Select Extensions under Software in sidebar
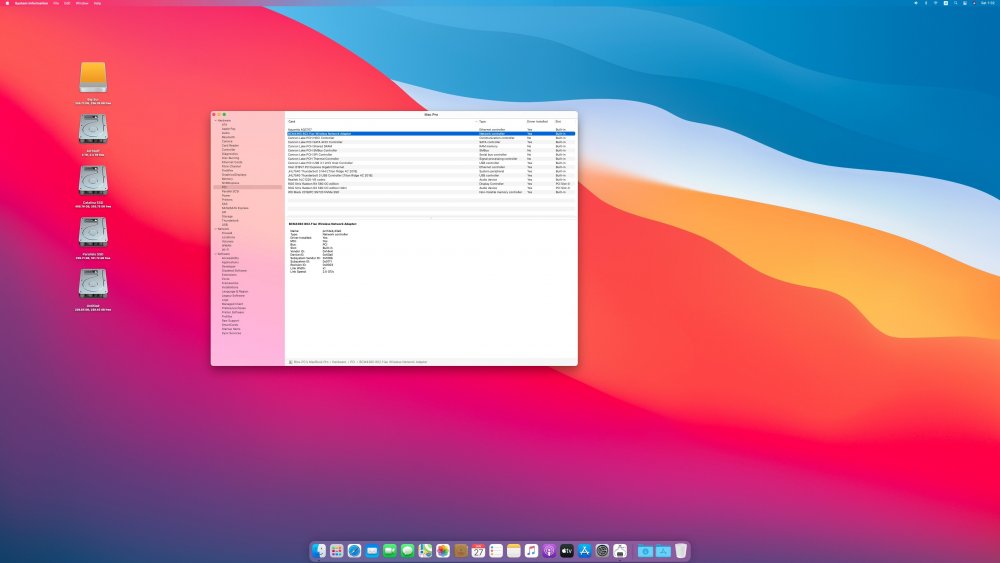Image resolution: width=1000 pixels, height=563 pixels. tap(229, 275)
